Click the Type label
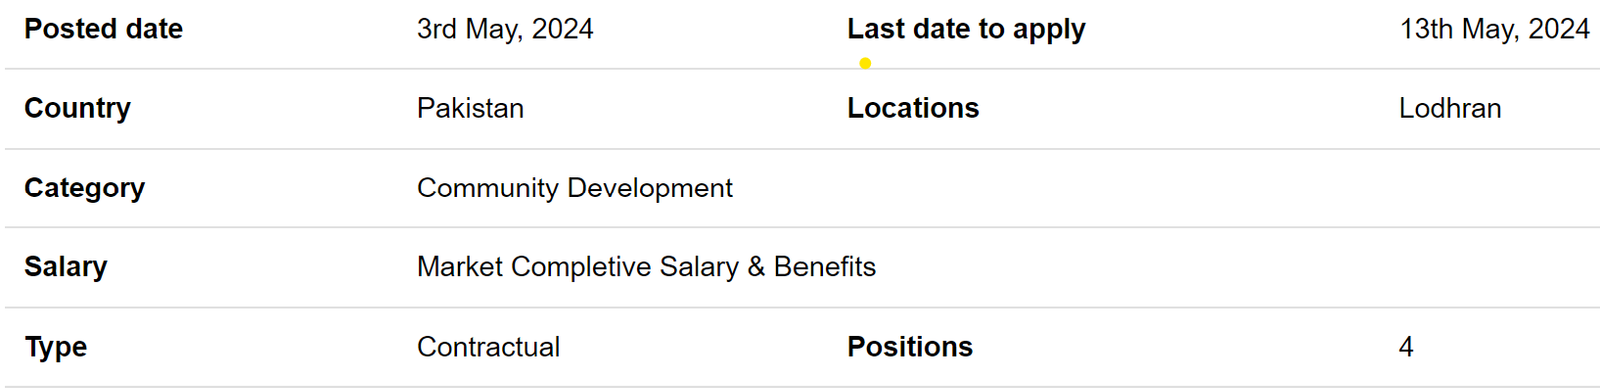The height and width of the screenshot is (388, 1600). (x=55, y=347)
